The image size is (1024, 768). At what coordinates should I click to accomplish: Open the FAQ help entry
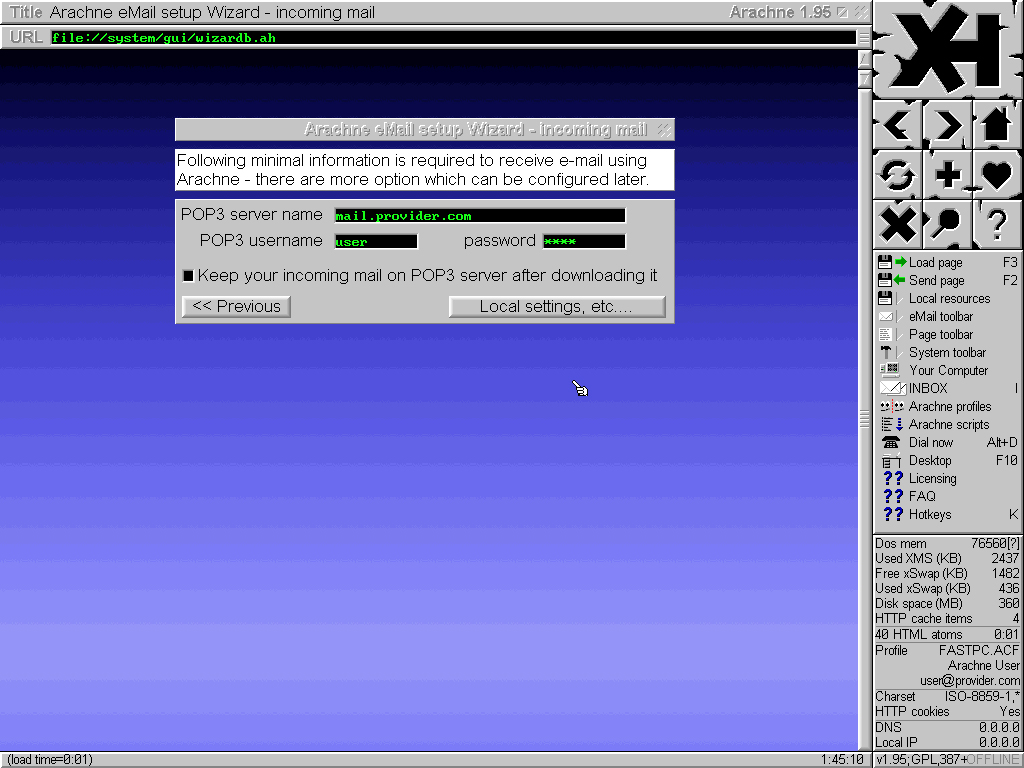click(948, 496)
